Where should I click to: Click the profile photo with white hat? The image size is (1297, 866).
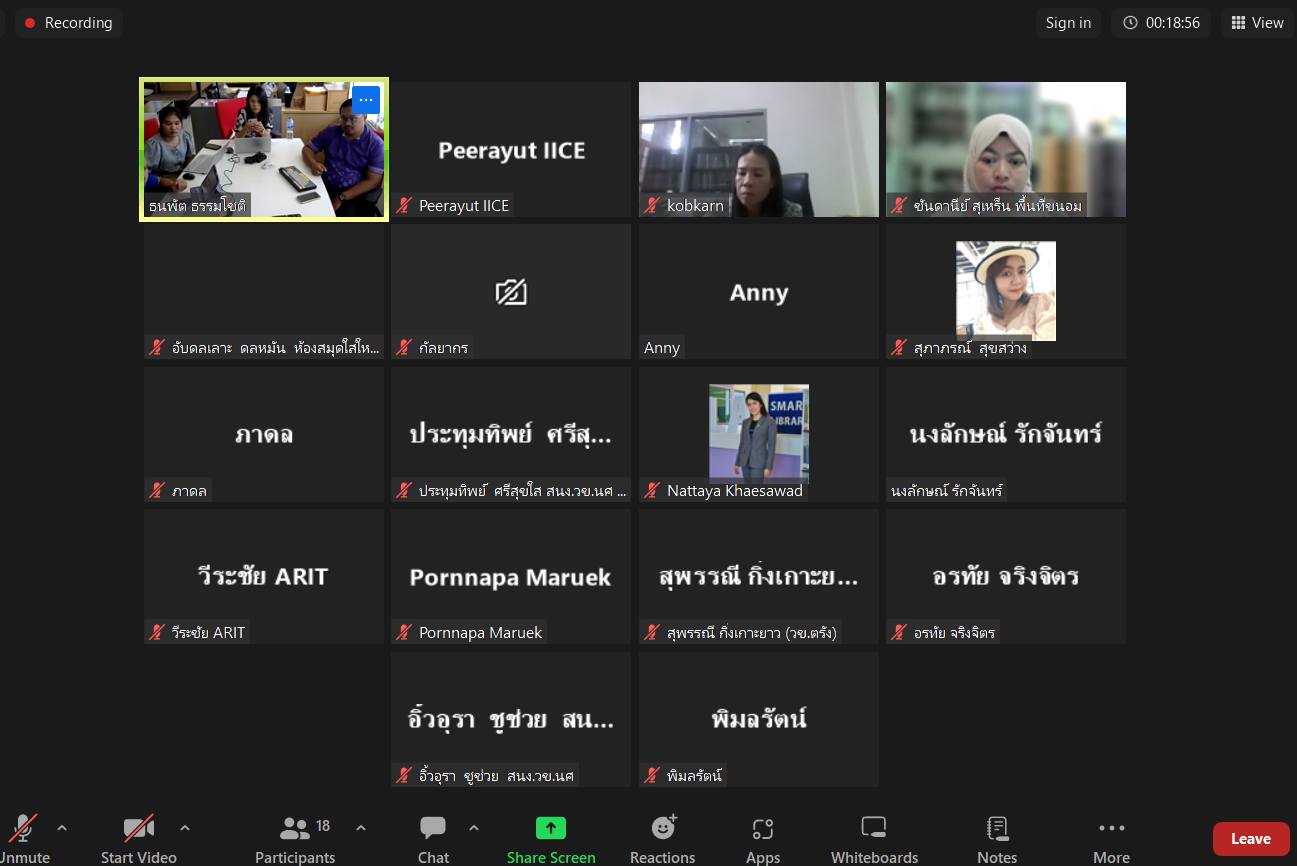[1006, 291]
